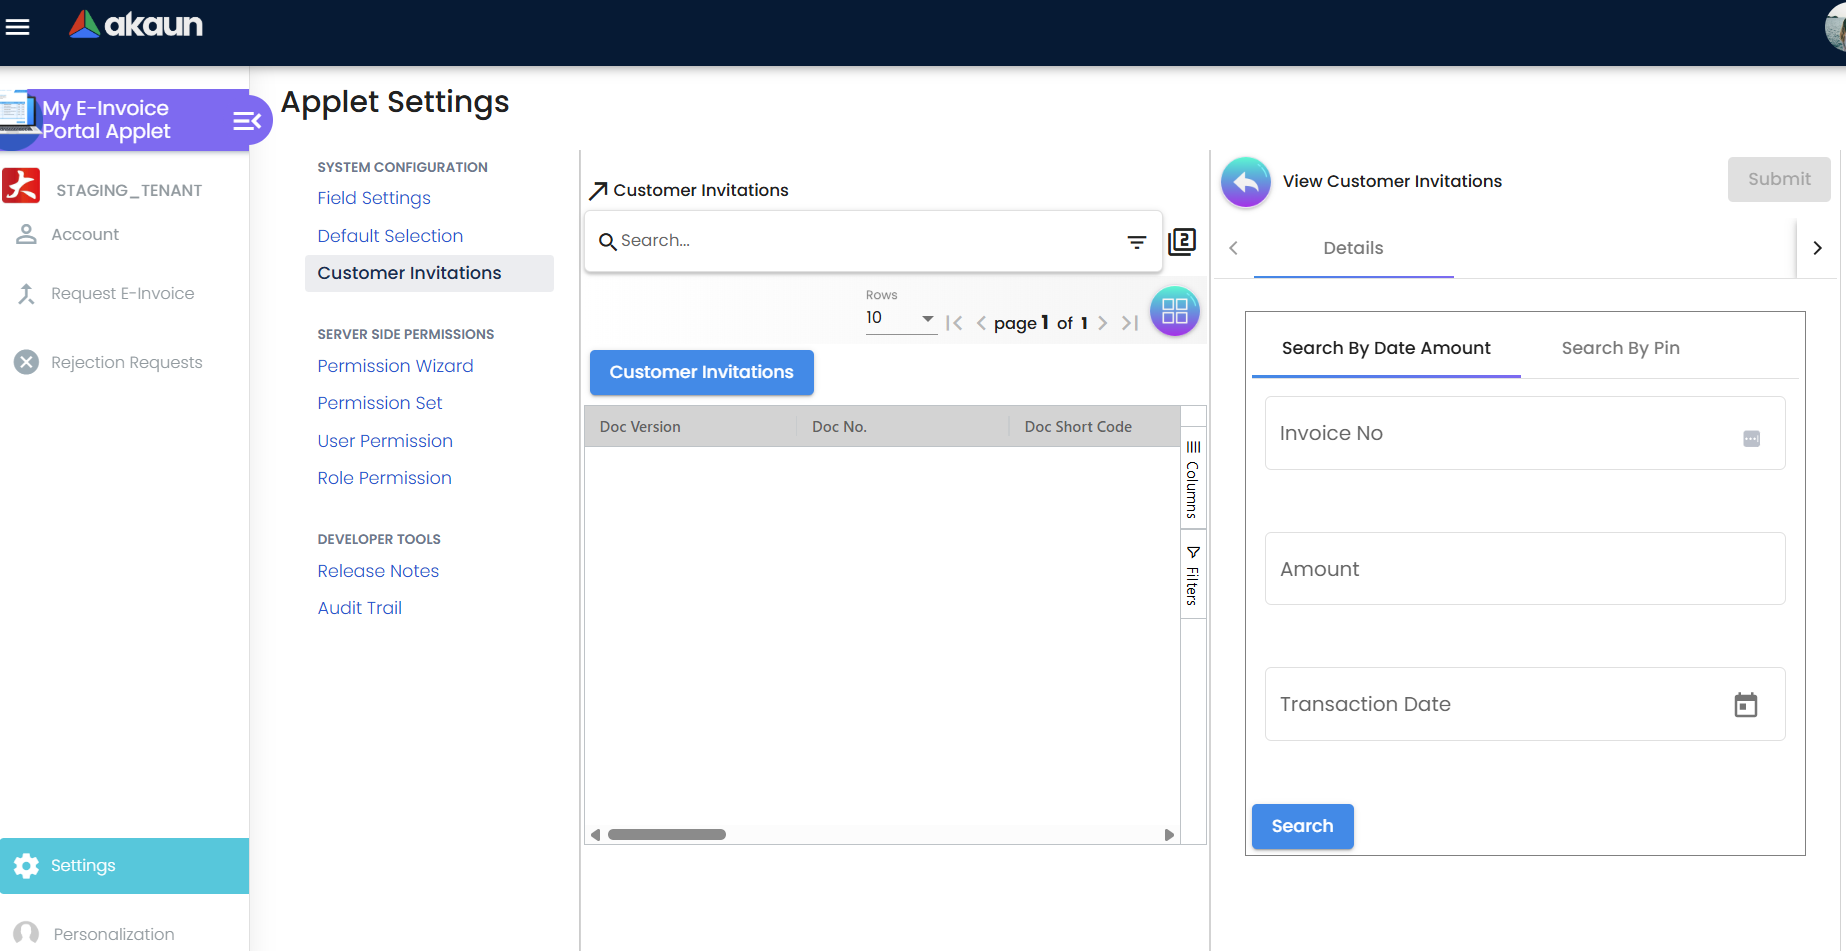Click the back arrow beside View Customer Invitations
Screen dimensions: 1846x951
click(1245, 181)
